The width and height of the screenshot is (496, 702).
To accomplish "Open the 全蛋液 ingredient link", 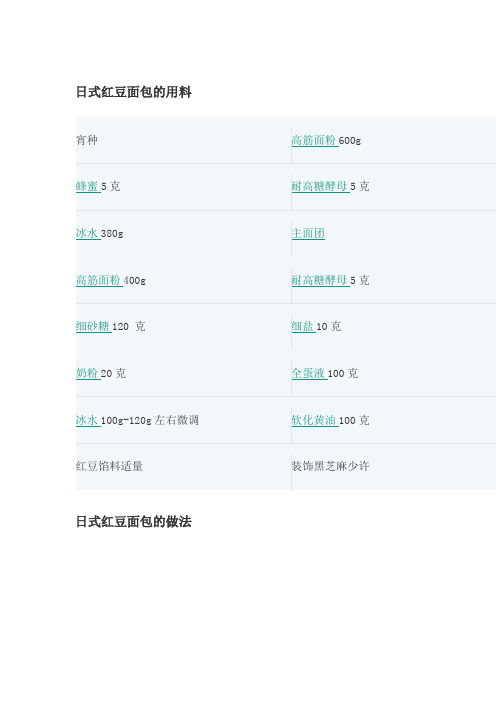I will click(x=309, y=373).
